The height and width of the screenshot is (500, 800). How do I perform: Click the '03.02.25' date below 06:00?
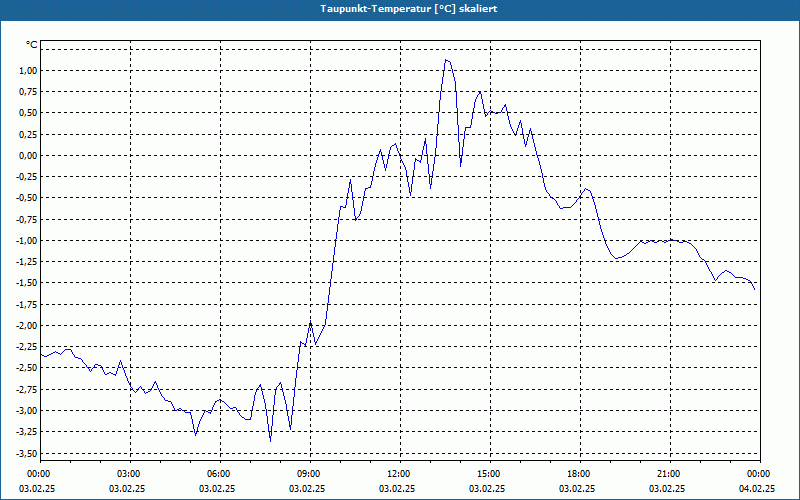[217, 489]
